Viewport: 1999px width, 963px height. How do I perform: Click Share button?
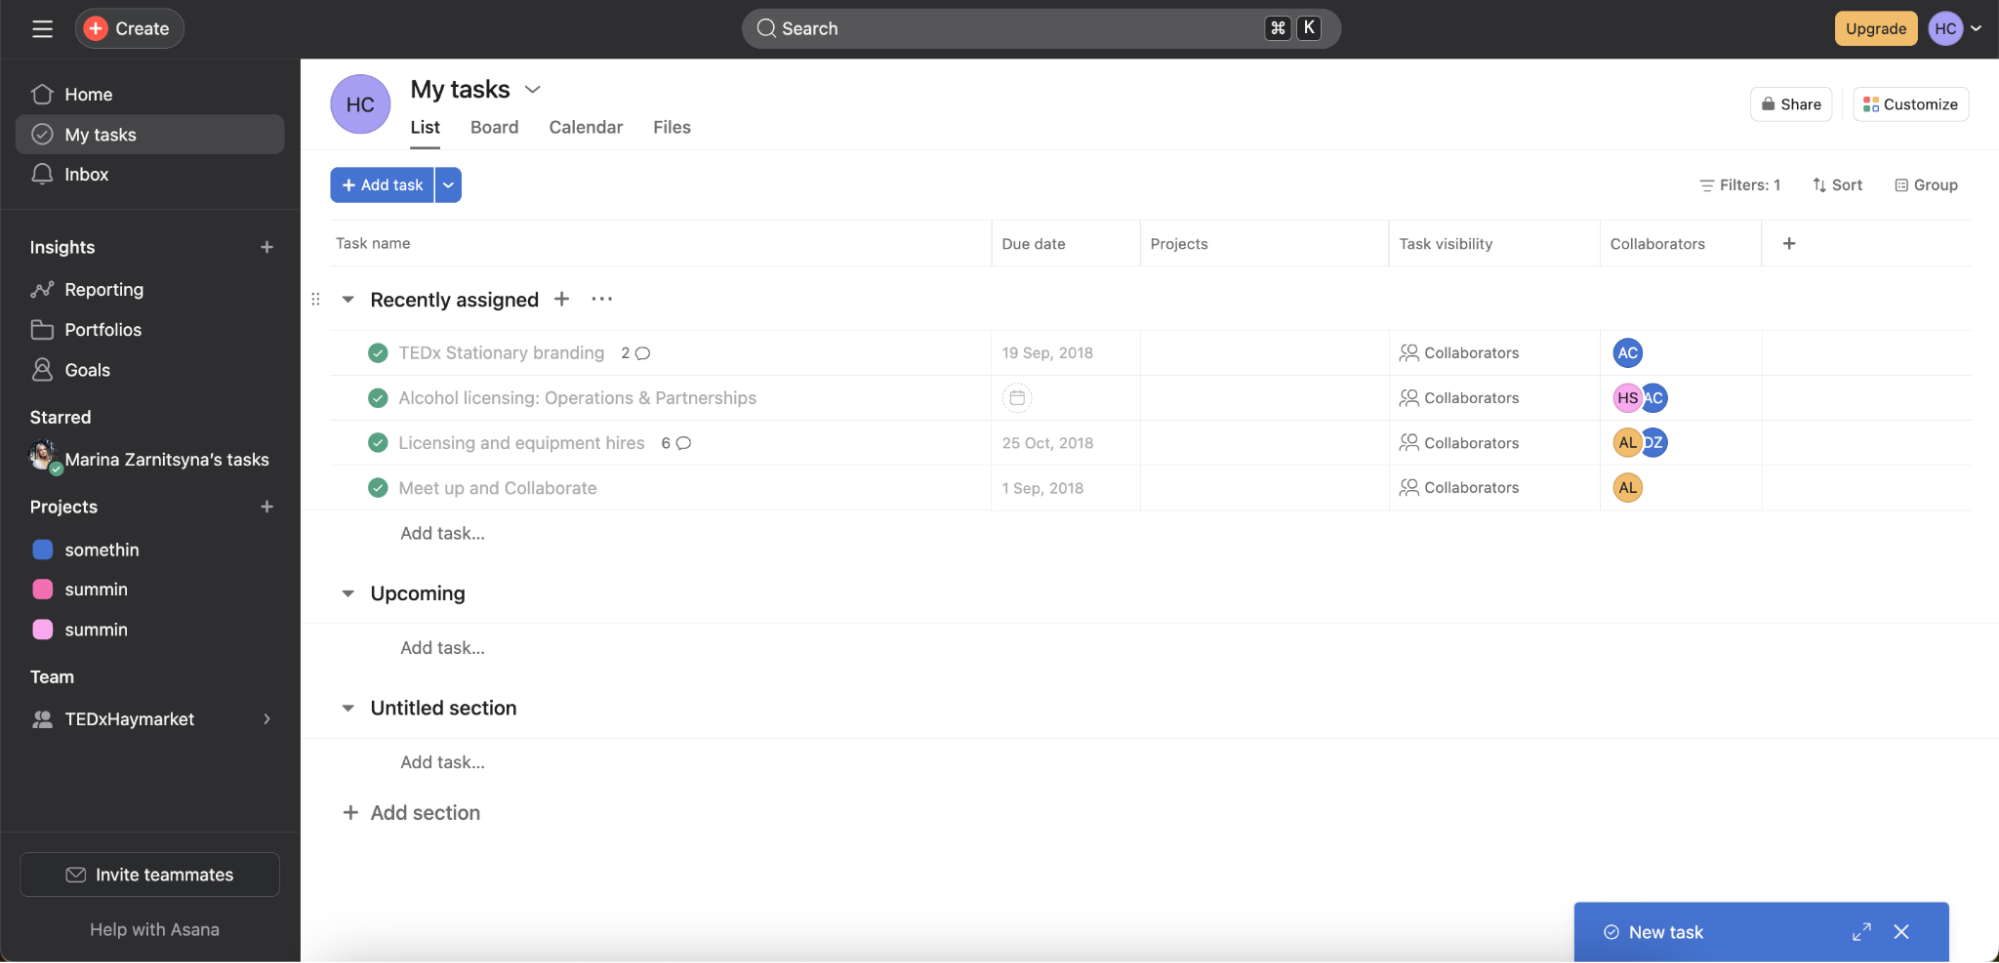1791,104
